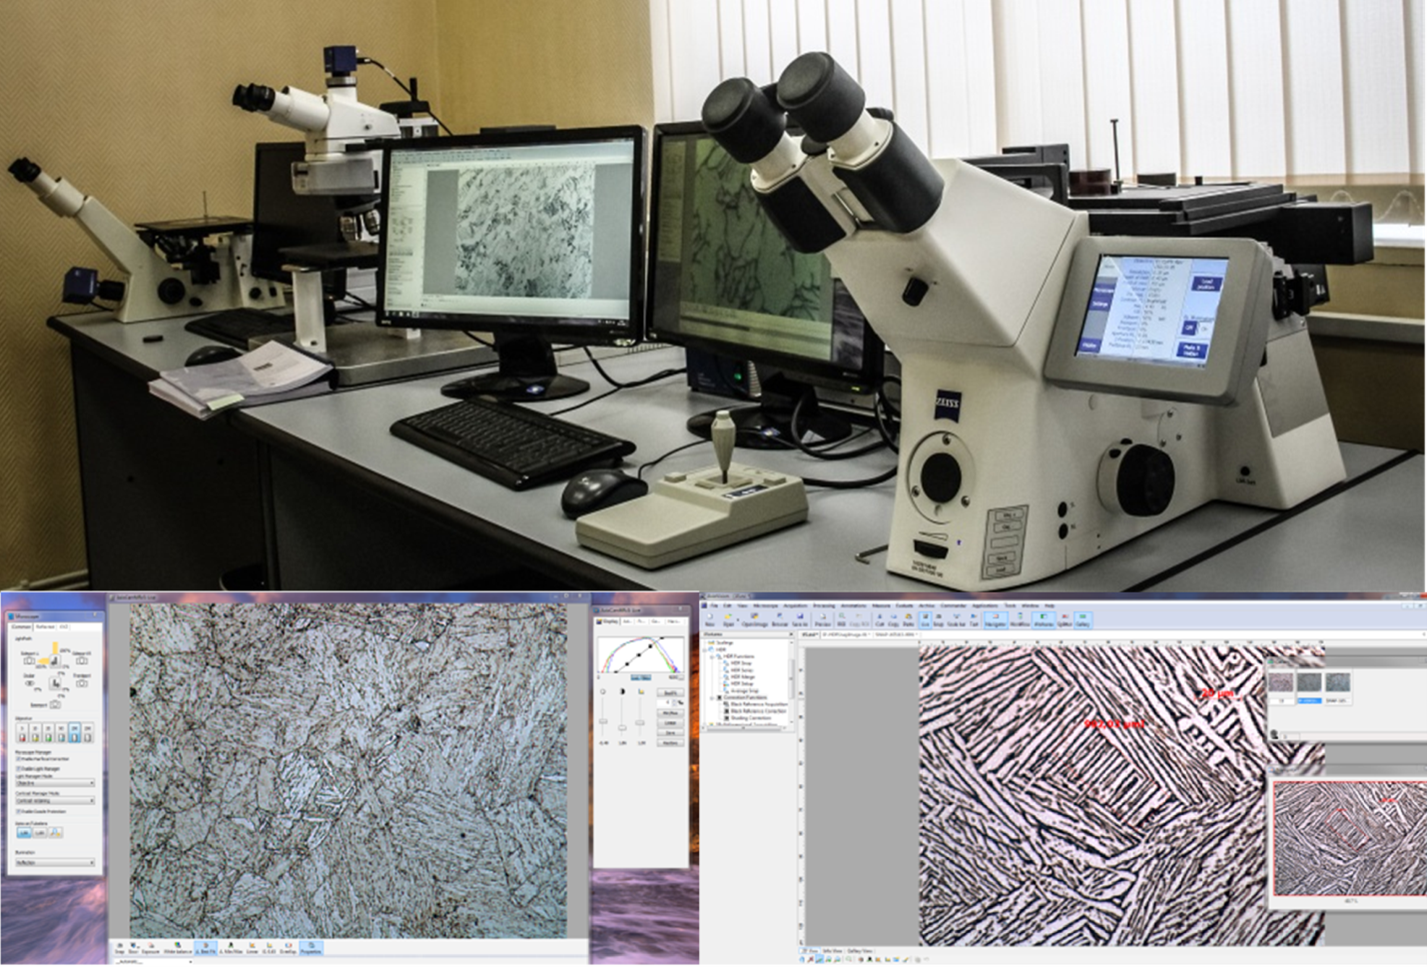Click the RGB toolbar icon
The height and width of the screenshot is (967, 1427).
(x=841, y=620)
